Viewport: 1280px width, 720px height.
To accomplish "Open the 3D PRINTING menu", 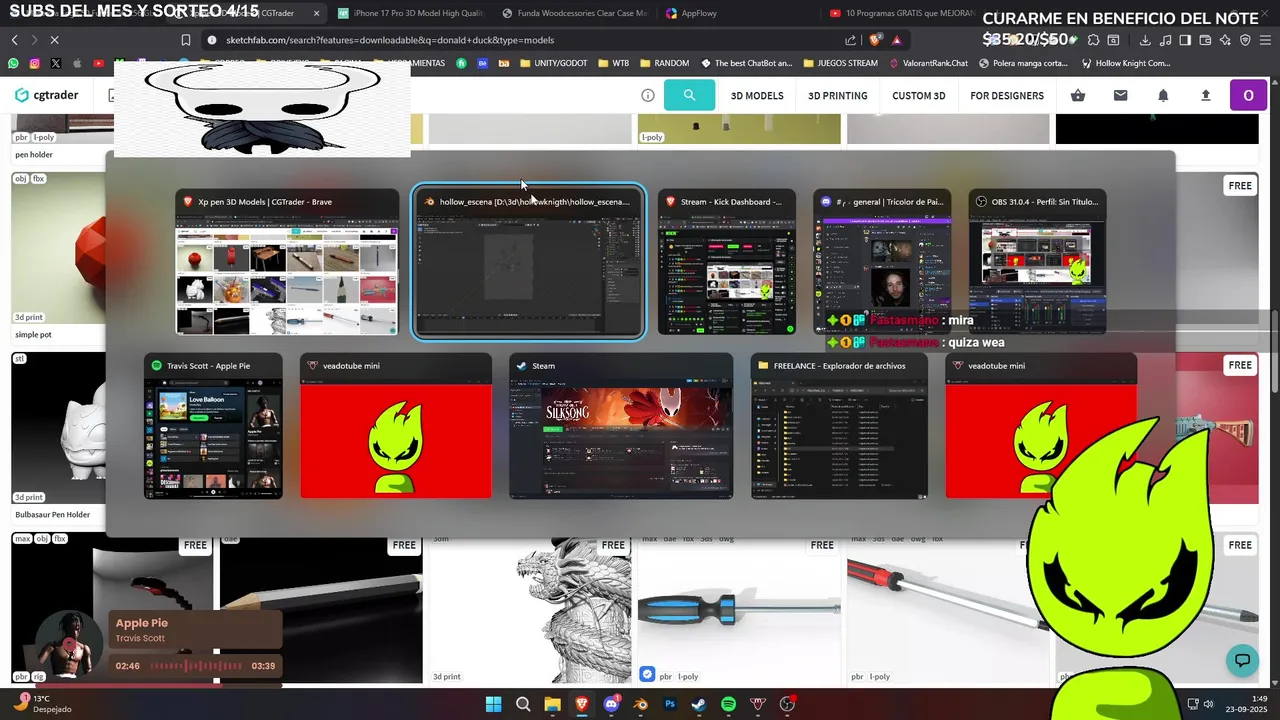I will point(838,96).
